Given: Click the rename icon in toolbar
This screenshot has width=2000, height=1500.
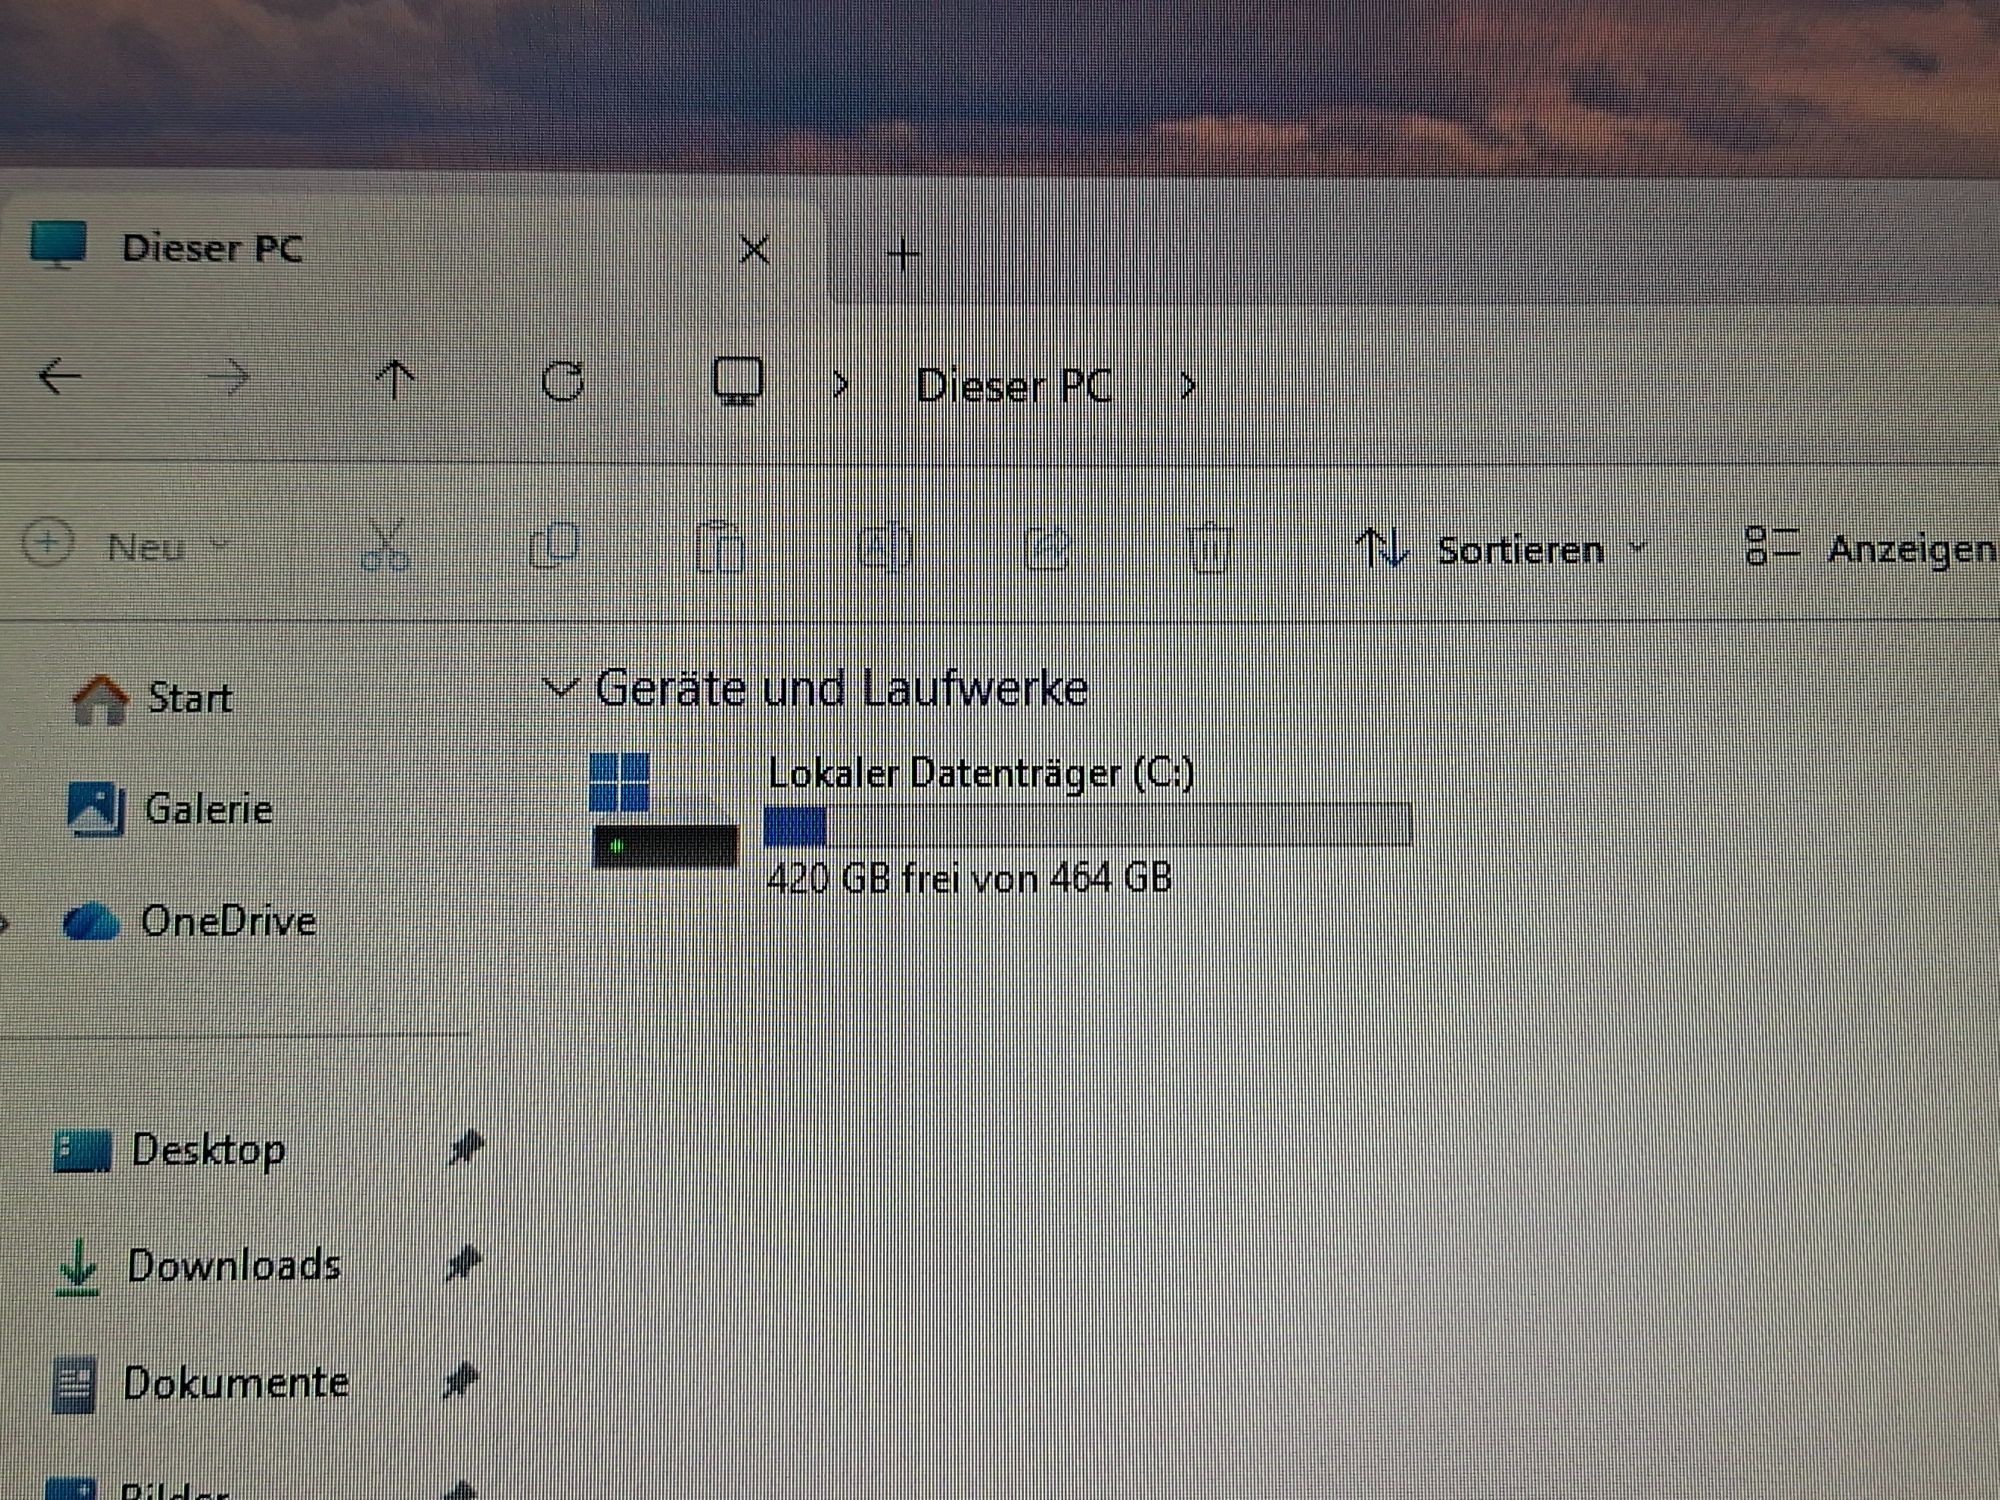Looking at the screenshot, I should pyautogui.click(x=884, y=547).
